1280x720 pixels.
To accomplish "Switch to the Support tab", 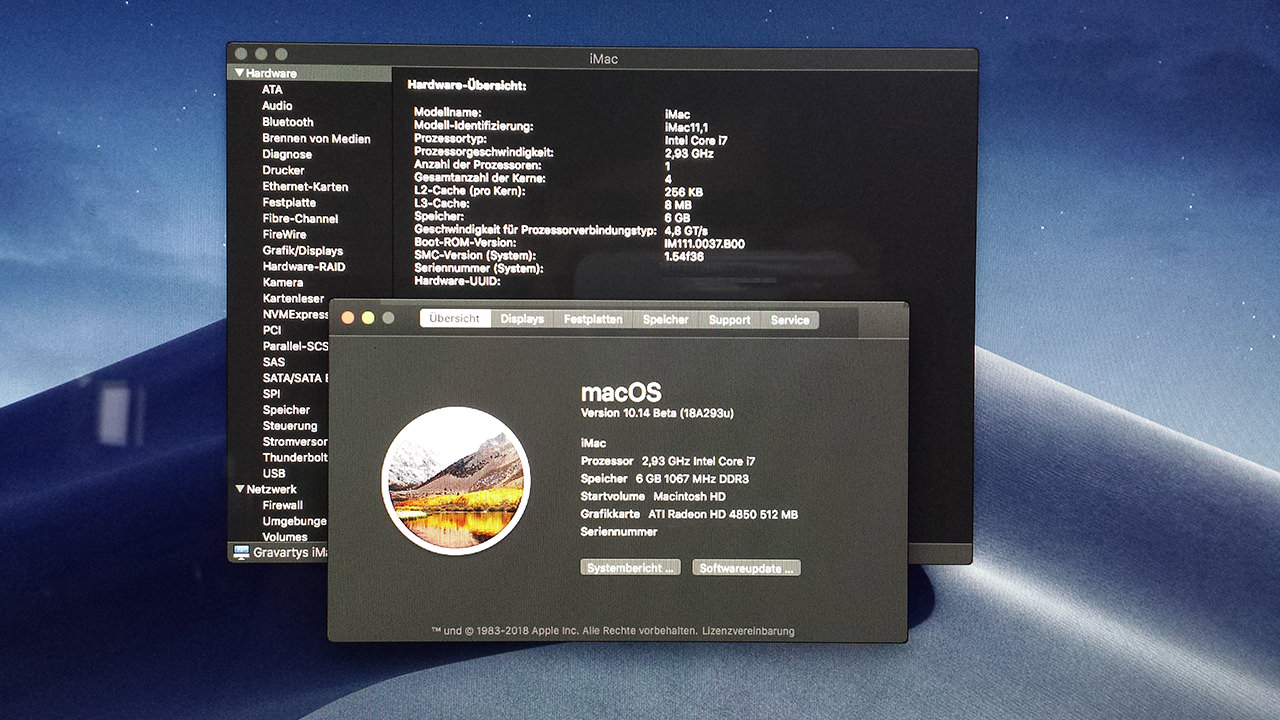I will point(729,319).
